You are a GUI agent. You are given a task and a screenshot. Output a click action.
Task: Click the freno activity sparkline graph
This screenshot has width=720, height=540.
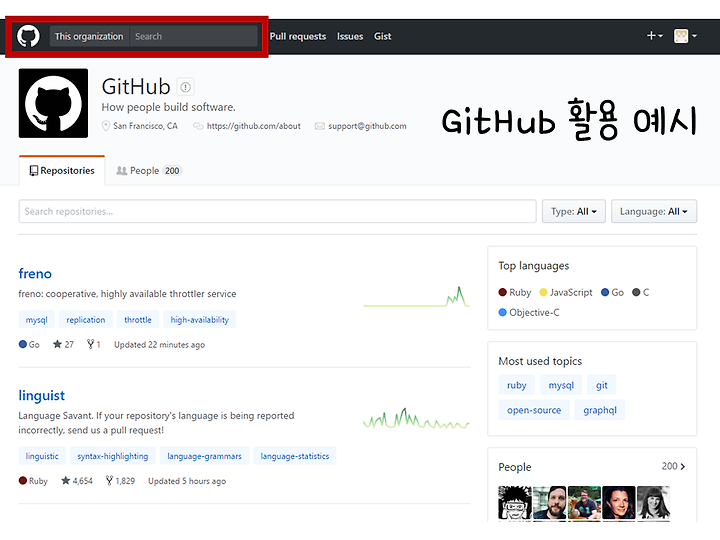pyautogui.click(x=416, y=297)
